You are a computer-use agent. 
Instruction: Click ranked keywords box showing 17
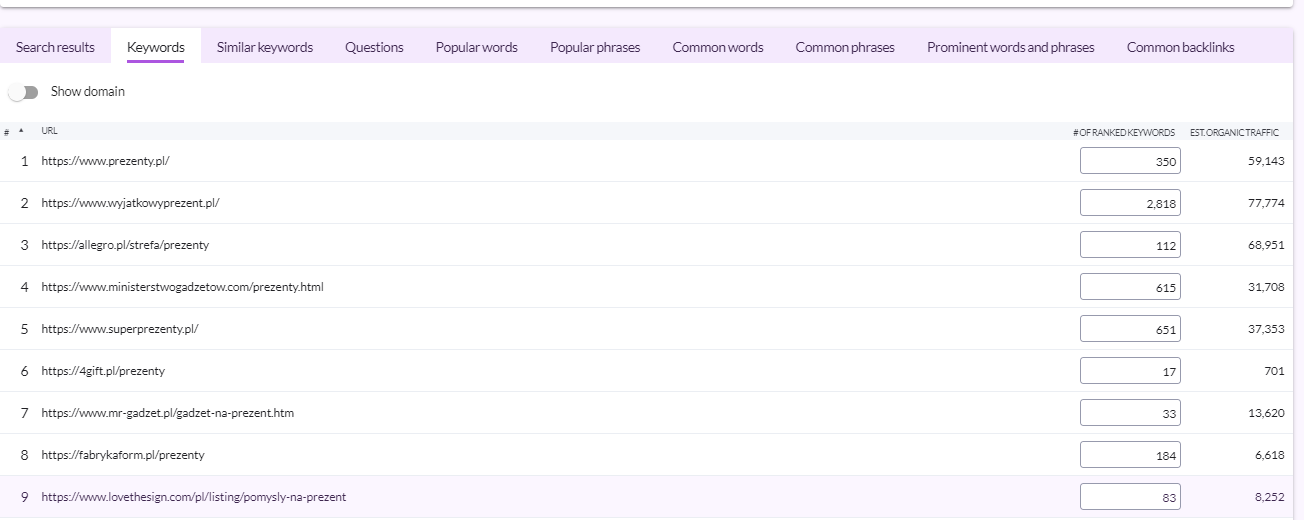point(1130,371)
